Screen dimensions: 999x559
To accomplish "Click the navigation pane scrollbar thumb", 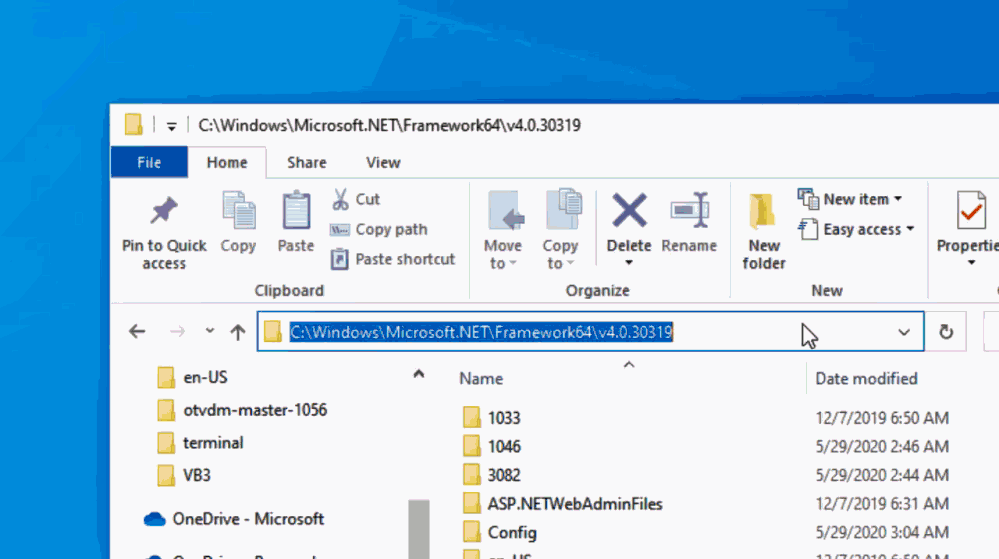I will click(x=419, y=529).
